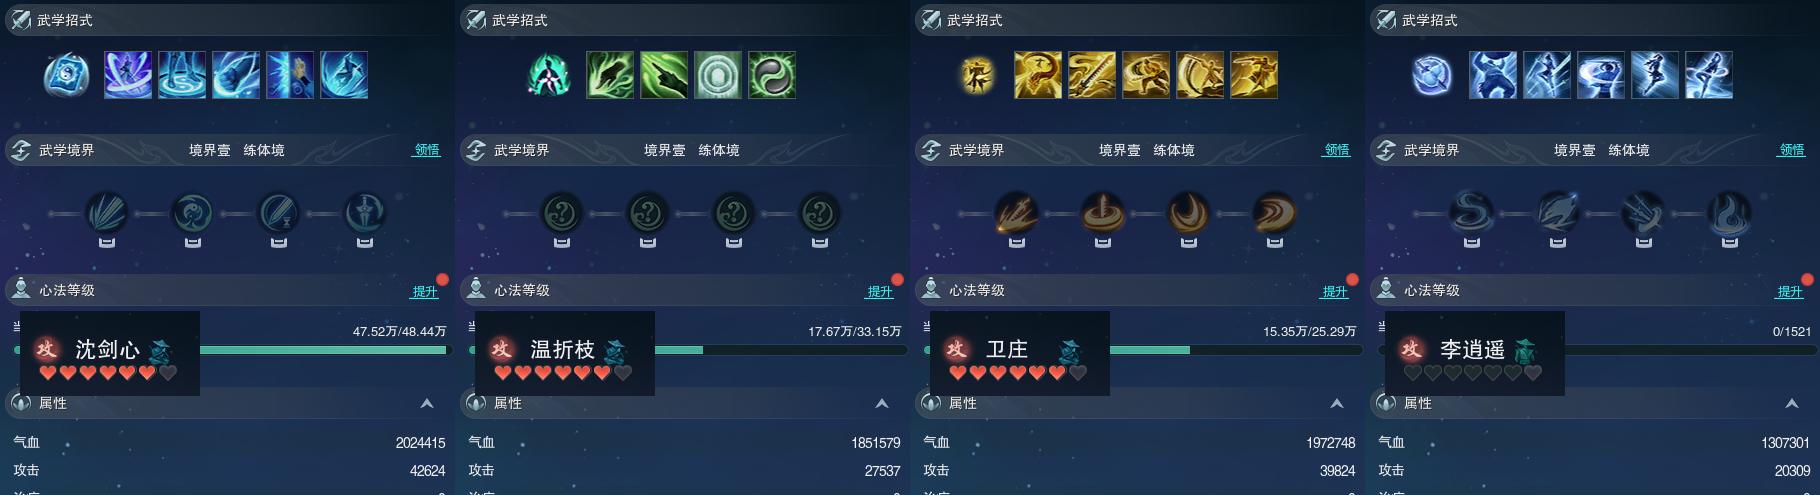Collapse 李逍遥's 属性 section arrow
Viewport: 1820px width, 495px height.
click(x=1792, y=403)
